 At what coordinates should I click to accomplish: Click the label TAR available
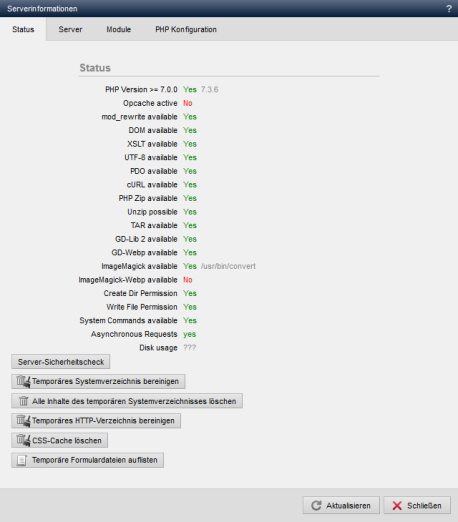154,226
